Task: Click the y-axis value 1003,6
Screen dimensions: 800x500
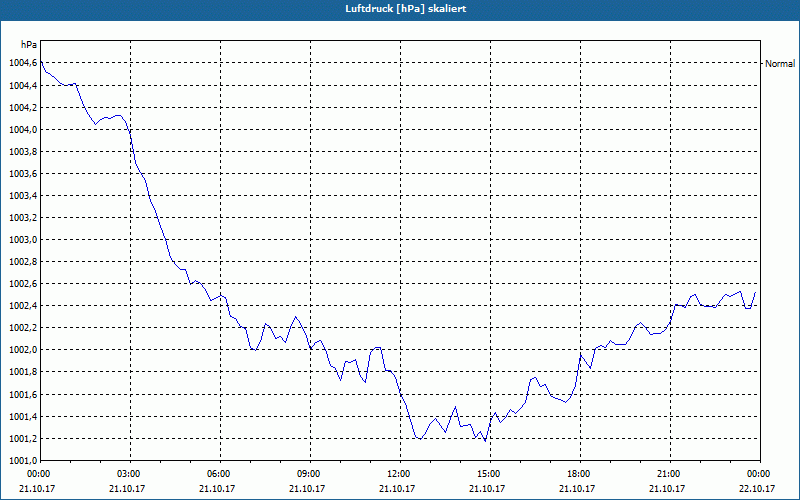Action: coord(23,174)
